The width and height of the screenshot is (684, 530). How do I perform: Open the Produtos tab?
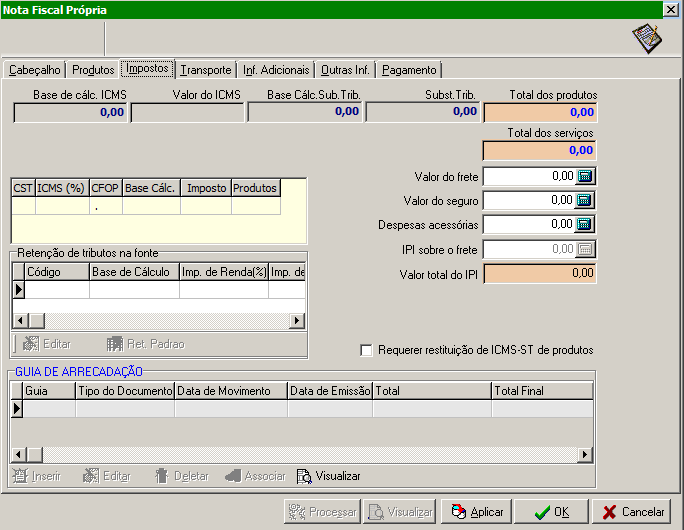93,70
